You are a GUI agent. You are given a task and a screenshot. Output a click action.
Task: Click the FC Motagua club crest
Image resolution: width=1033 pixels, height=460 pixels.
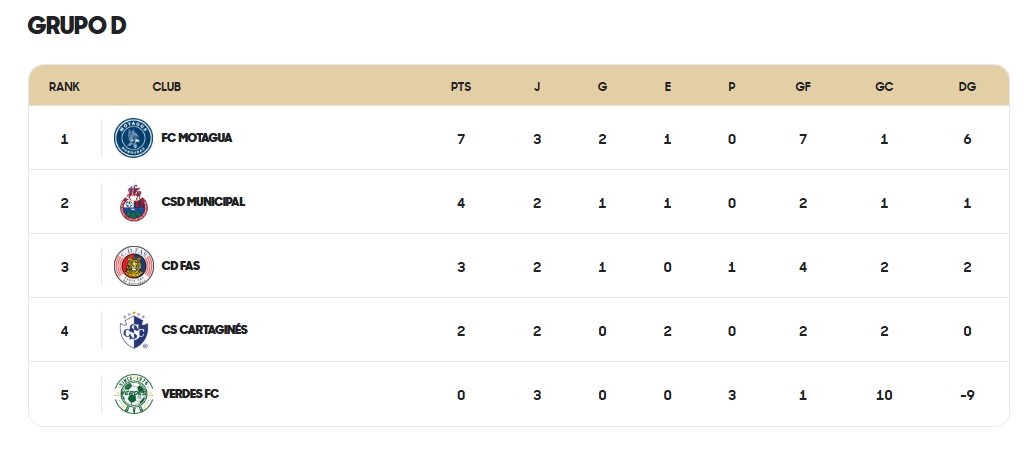134,138
